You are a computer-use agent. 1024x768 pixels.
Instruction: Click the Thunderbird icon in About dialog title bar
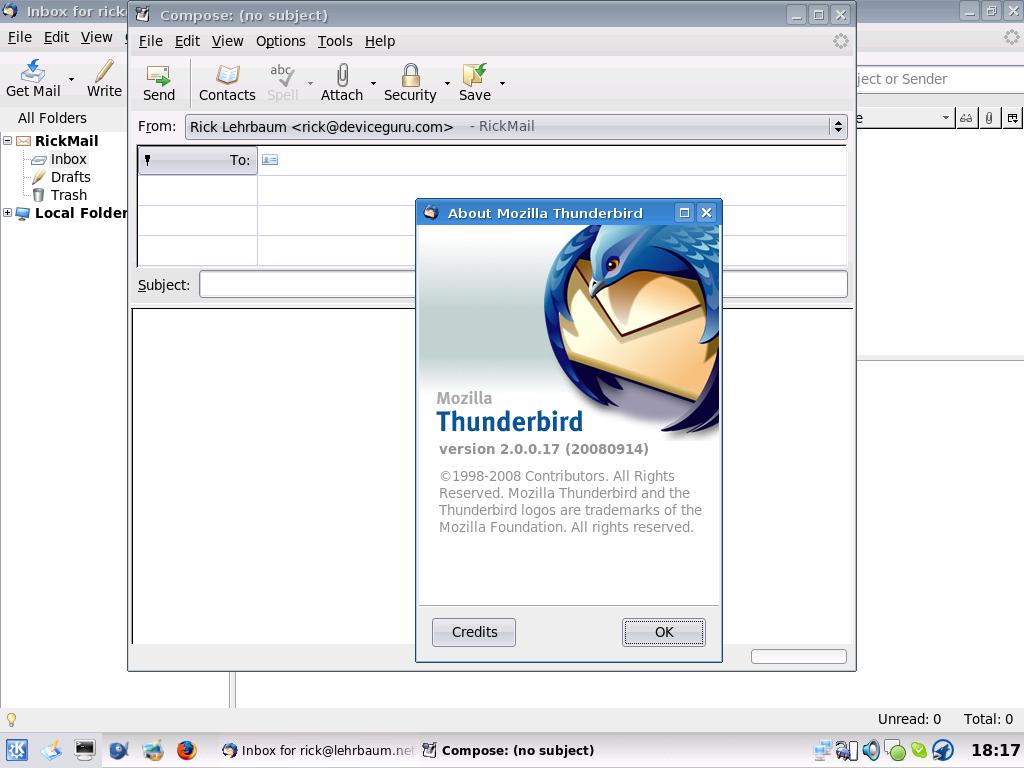point(431,212)
